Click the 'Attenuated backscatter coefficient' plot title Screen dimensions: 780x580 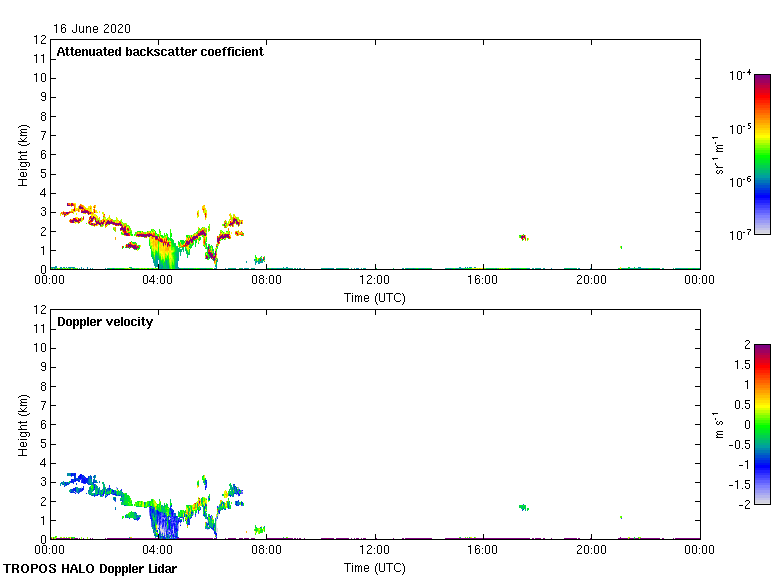[160, 52]
